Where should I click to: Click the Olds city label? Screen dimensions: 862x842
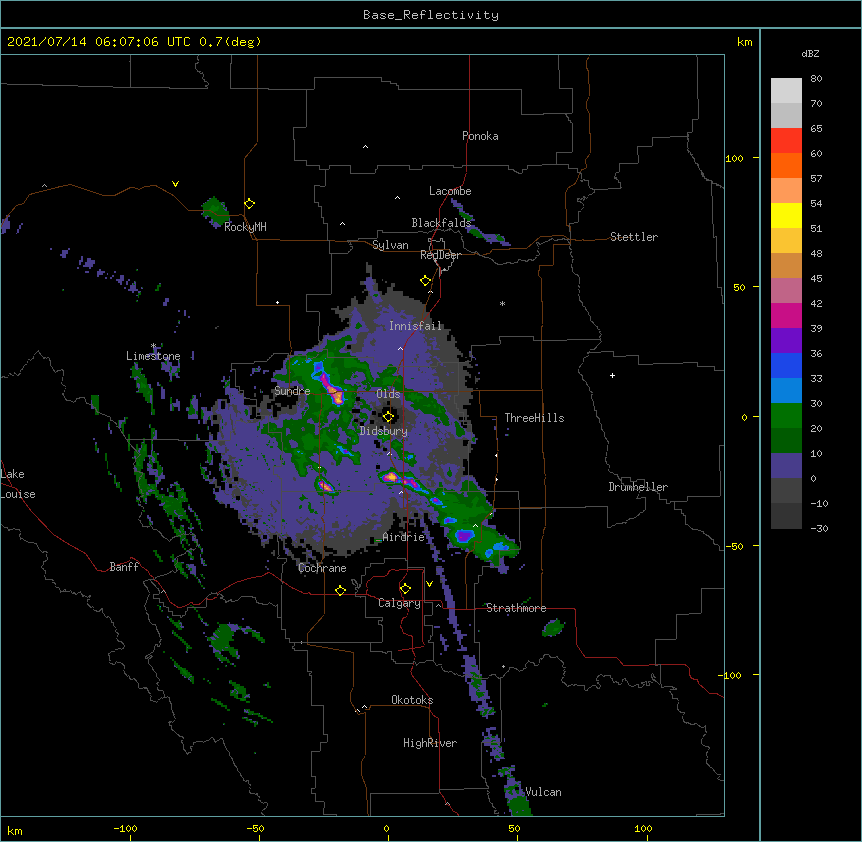click(x=388, y=394)
